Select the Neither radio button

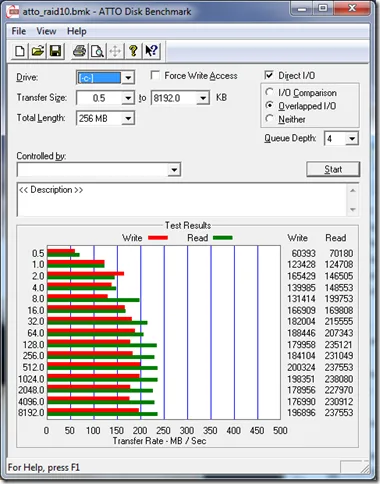coord(269,118)
